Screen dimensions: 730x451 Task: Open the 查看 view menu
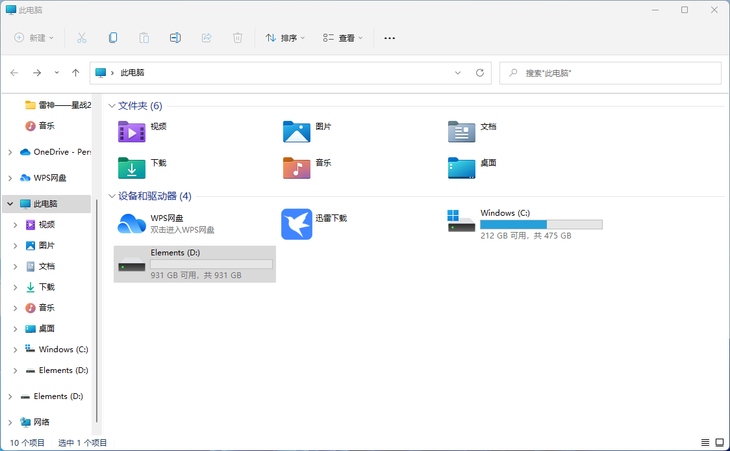342,38
